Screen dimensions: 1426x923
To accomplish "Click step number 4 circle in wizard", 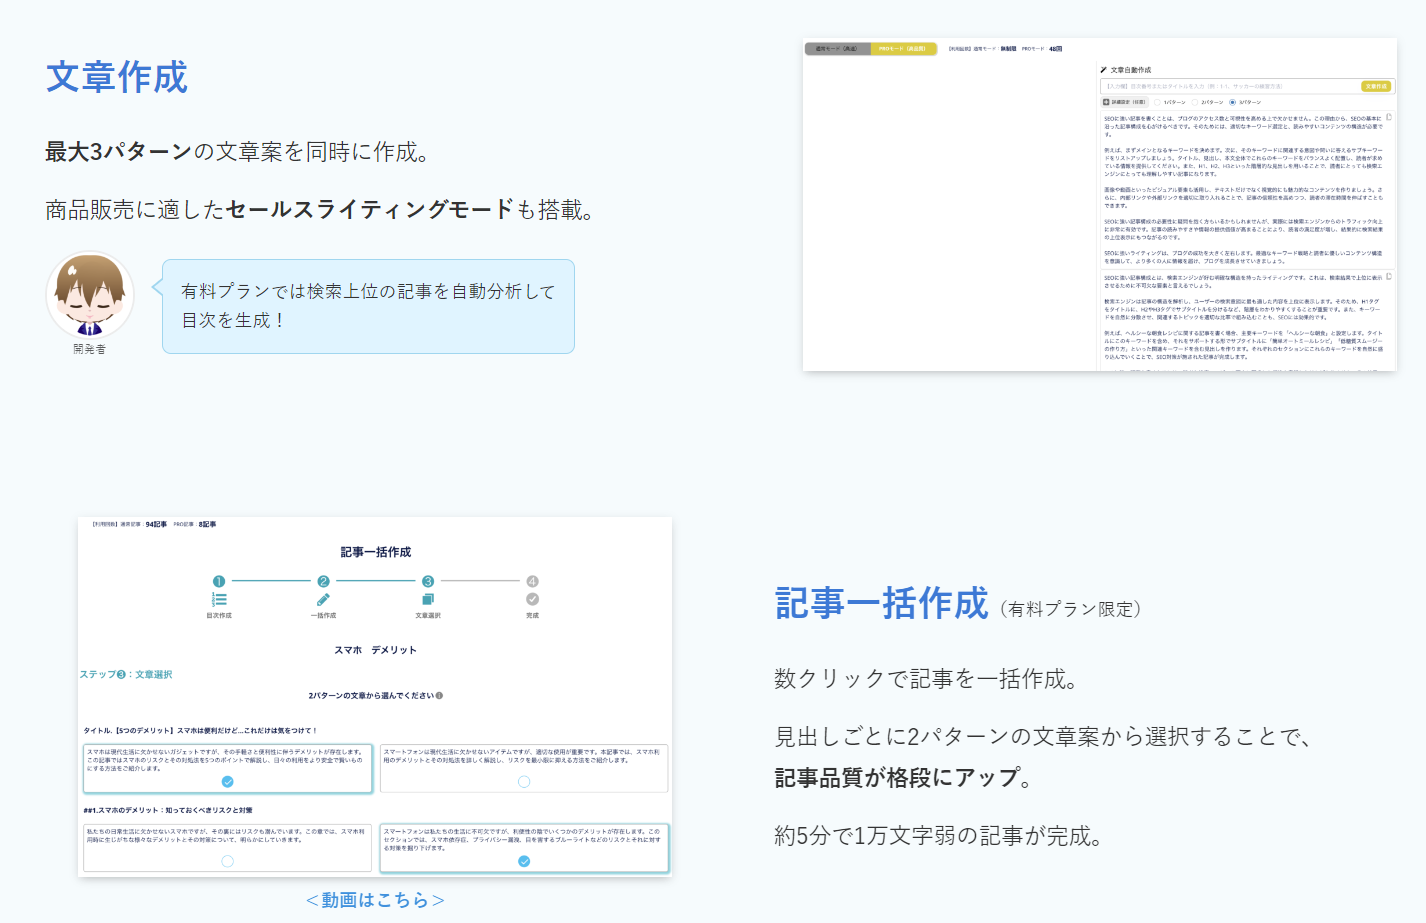I will [x=532, y=581].
